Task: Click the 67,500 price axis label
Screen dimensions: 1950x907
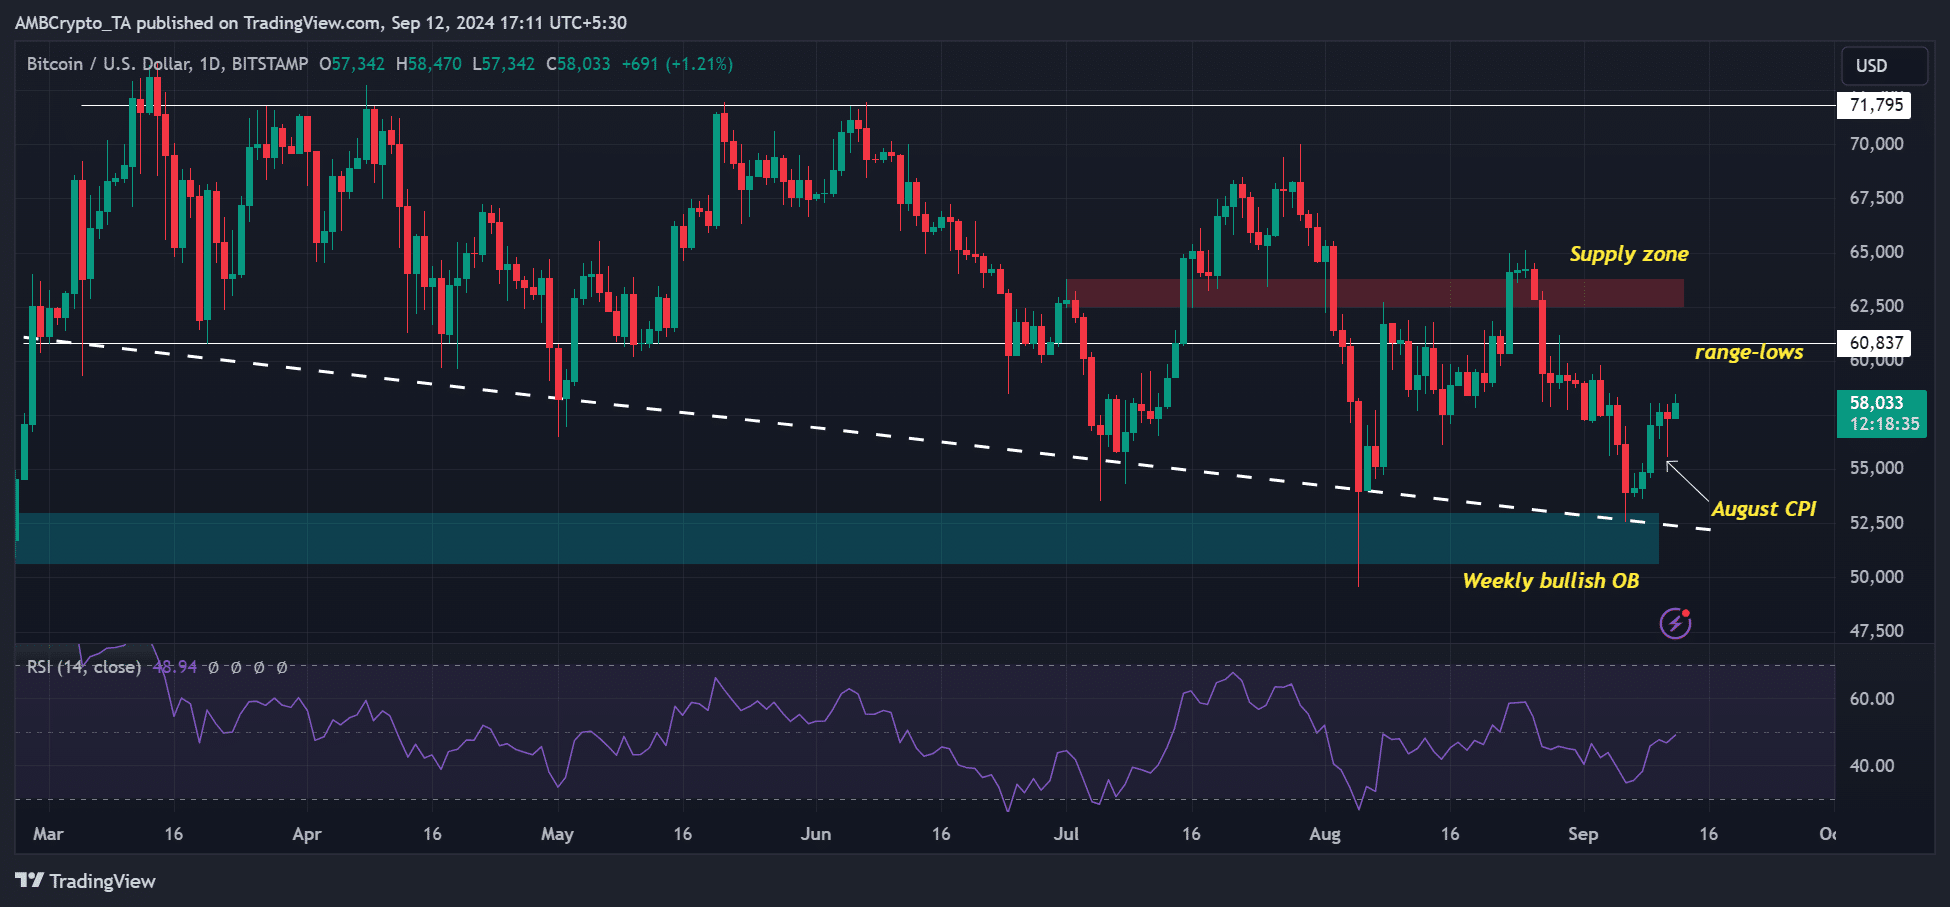Action: (1877, 198)
